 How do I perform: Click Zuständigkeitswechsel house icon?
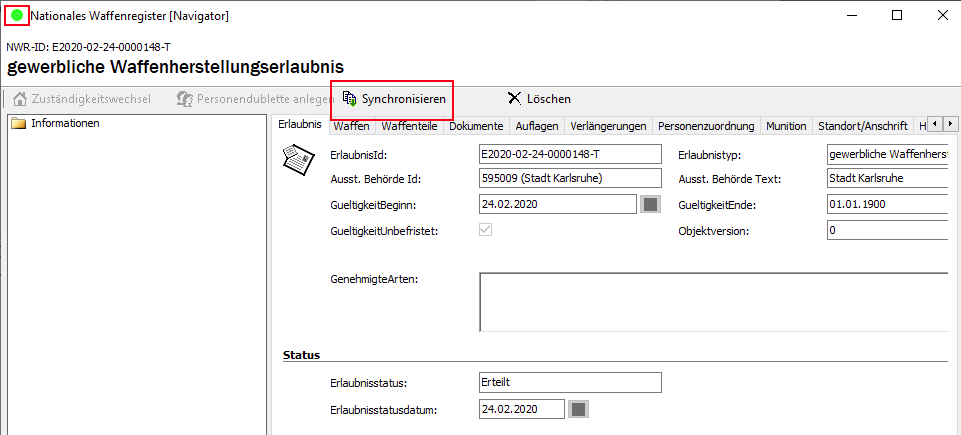(19, 99)
